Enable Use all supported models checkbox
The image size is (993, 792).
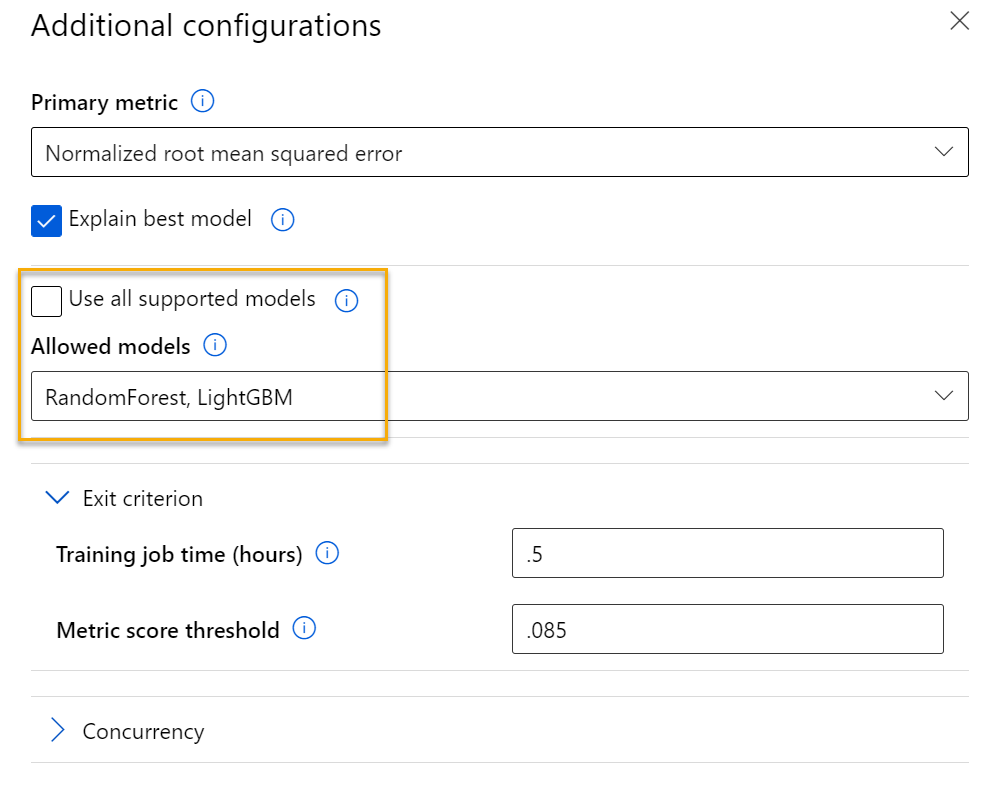tap(46, 301)
